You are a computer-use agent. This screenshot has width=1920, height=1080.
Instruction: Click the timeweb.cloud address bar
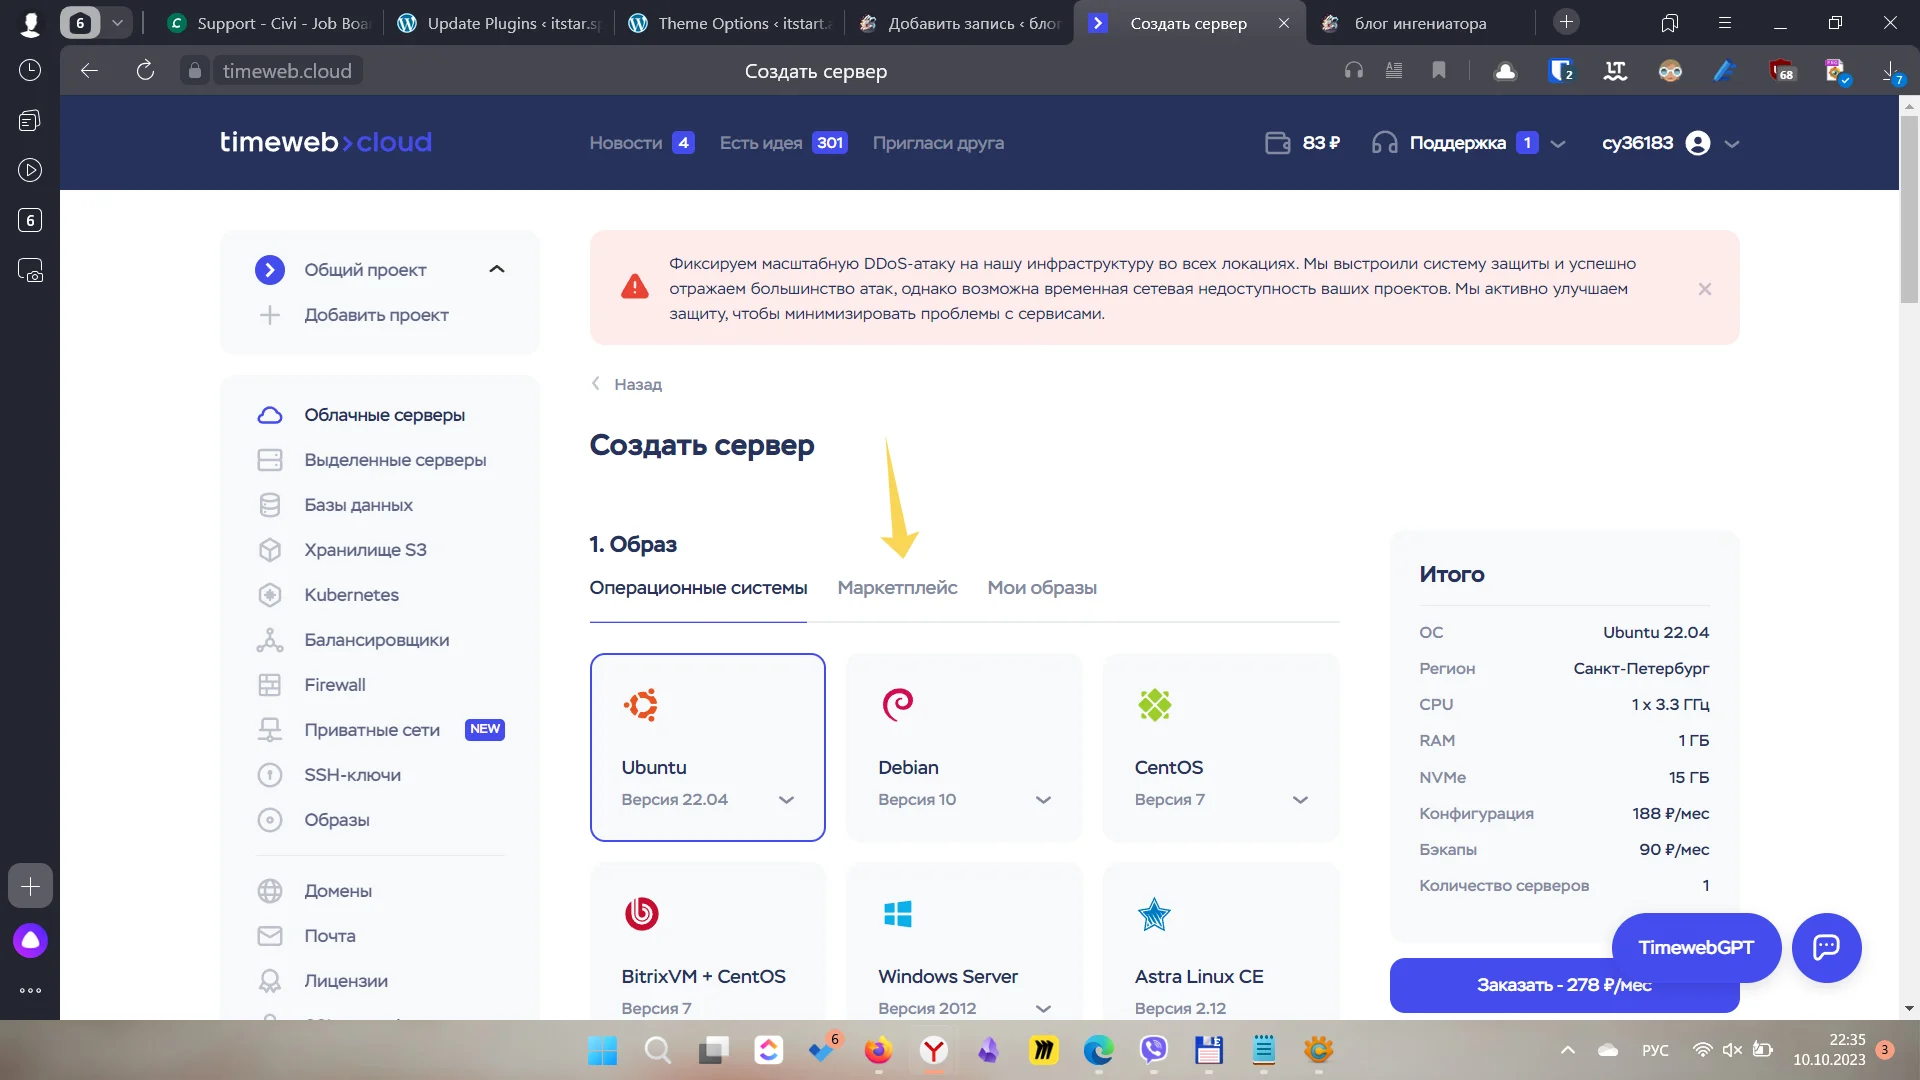[x=288, y=70]
